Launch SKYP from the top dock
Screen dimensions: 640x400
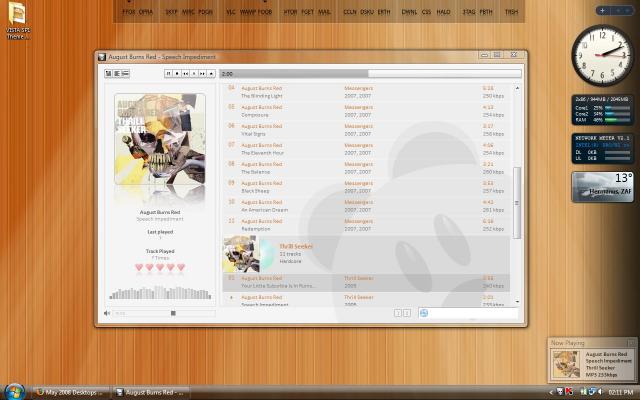(171, 12)
